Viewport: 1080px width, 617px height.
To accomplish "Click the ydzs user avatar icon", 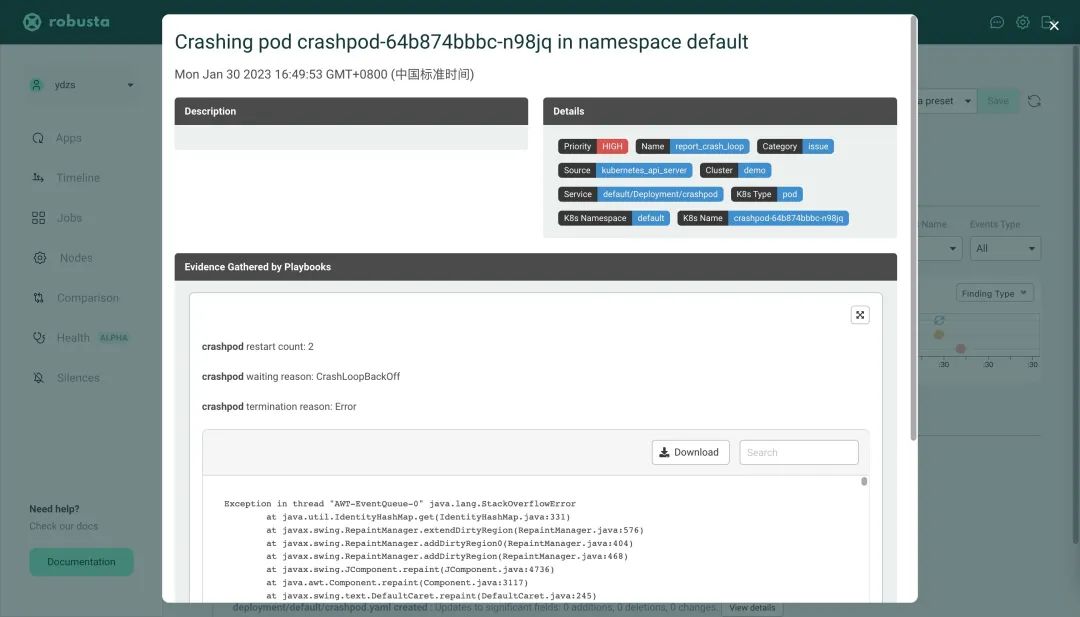I will pos(36,85).
